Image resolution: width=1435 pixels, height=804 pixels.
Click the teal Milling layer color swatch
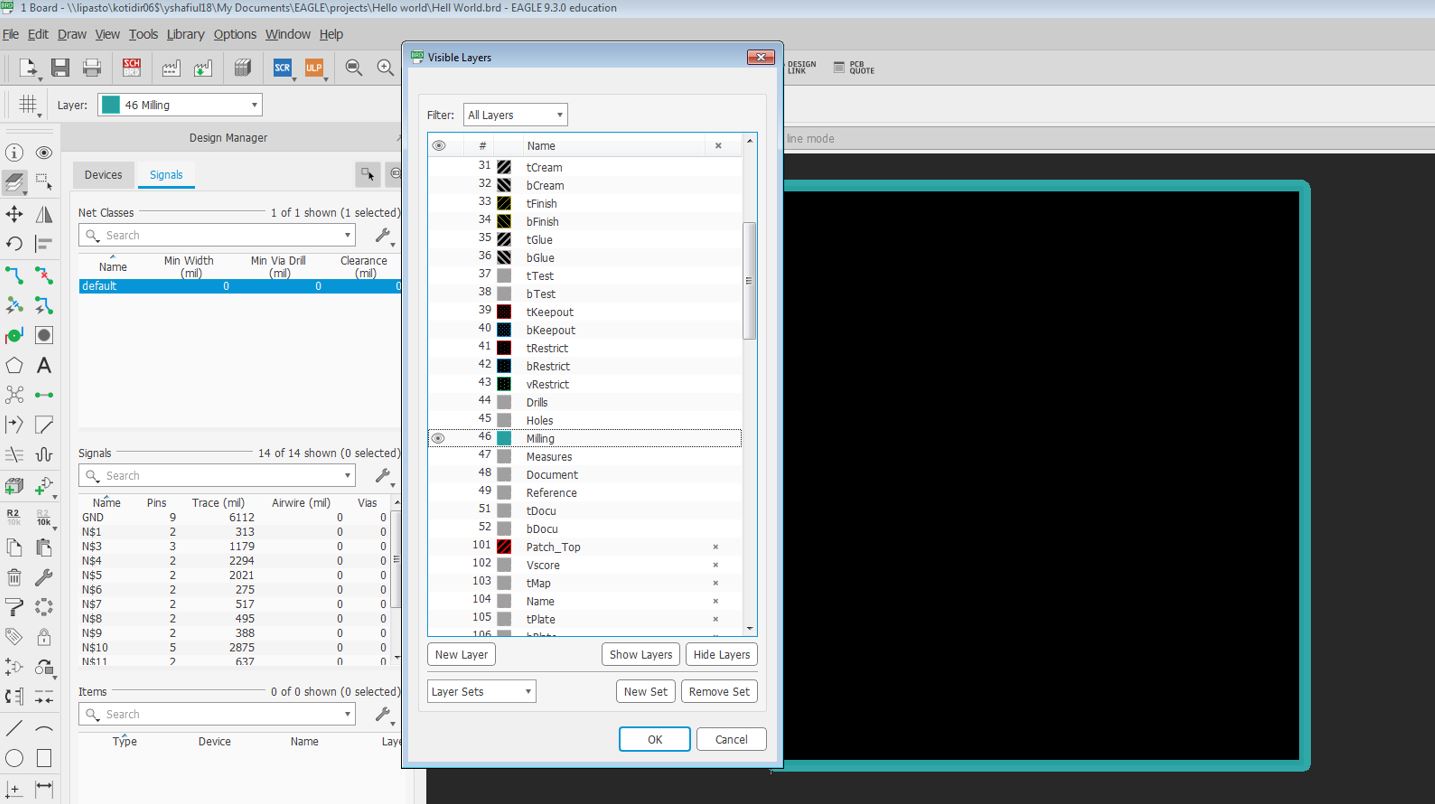504,438
